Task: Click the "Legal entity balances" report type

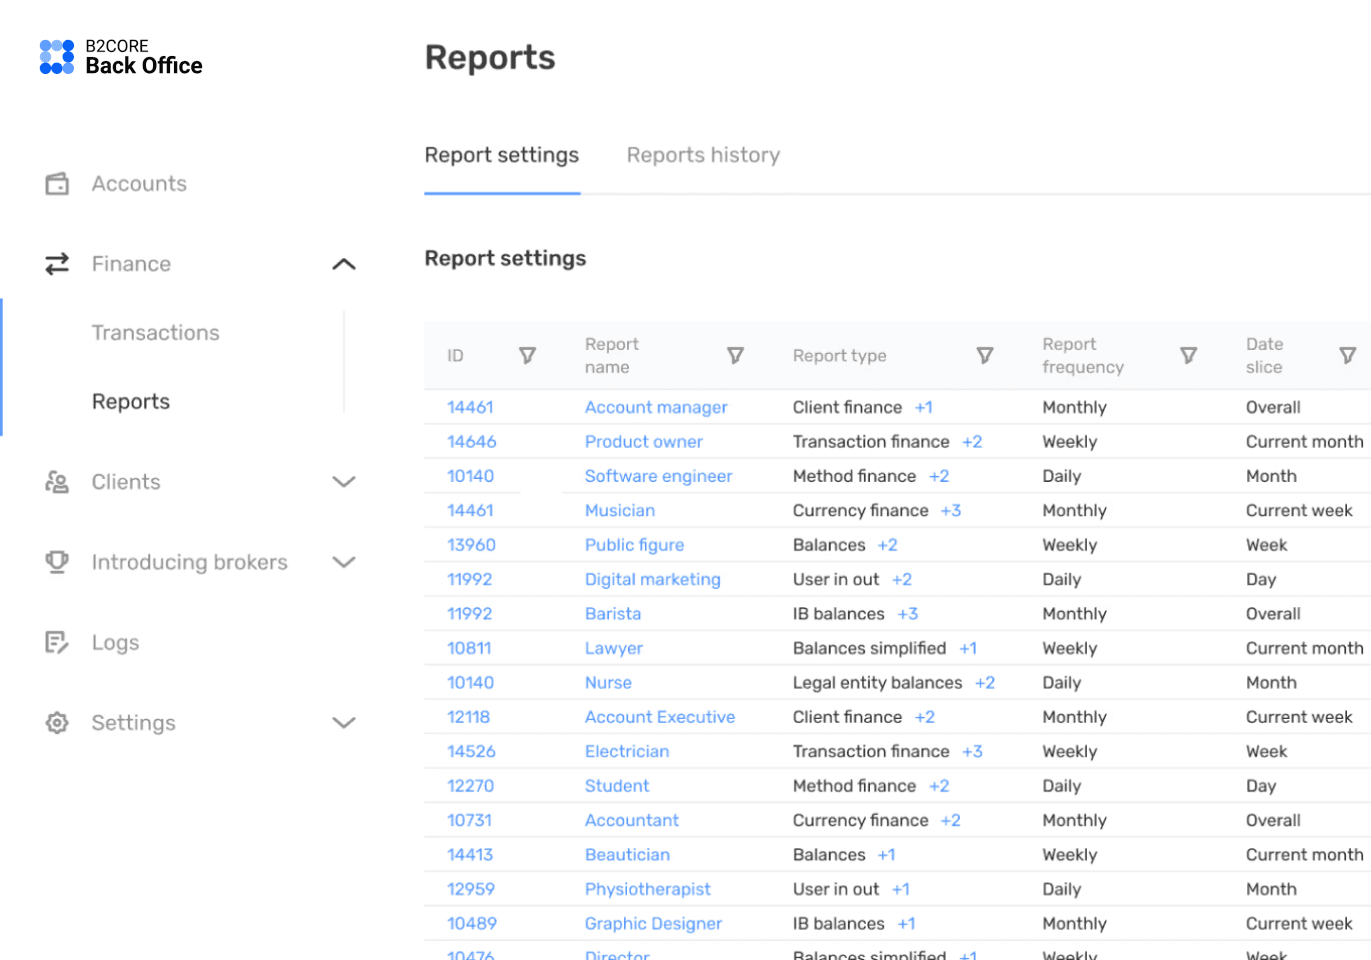Action: coord(878,683)
